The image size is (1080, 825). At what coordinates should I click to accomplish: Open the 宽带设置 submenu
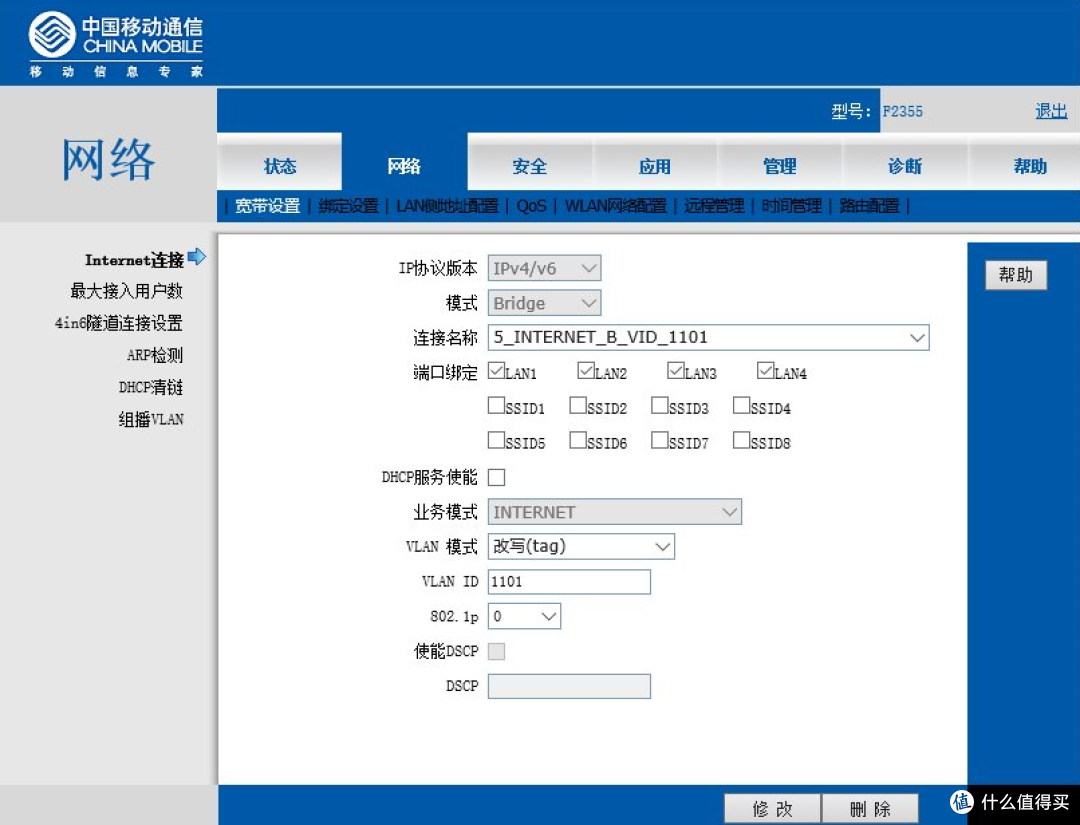(267, 206)
